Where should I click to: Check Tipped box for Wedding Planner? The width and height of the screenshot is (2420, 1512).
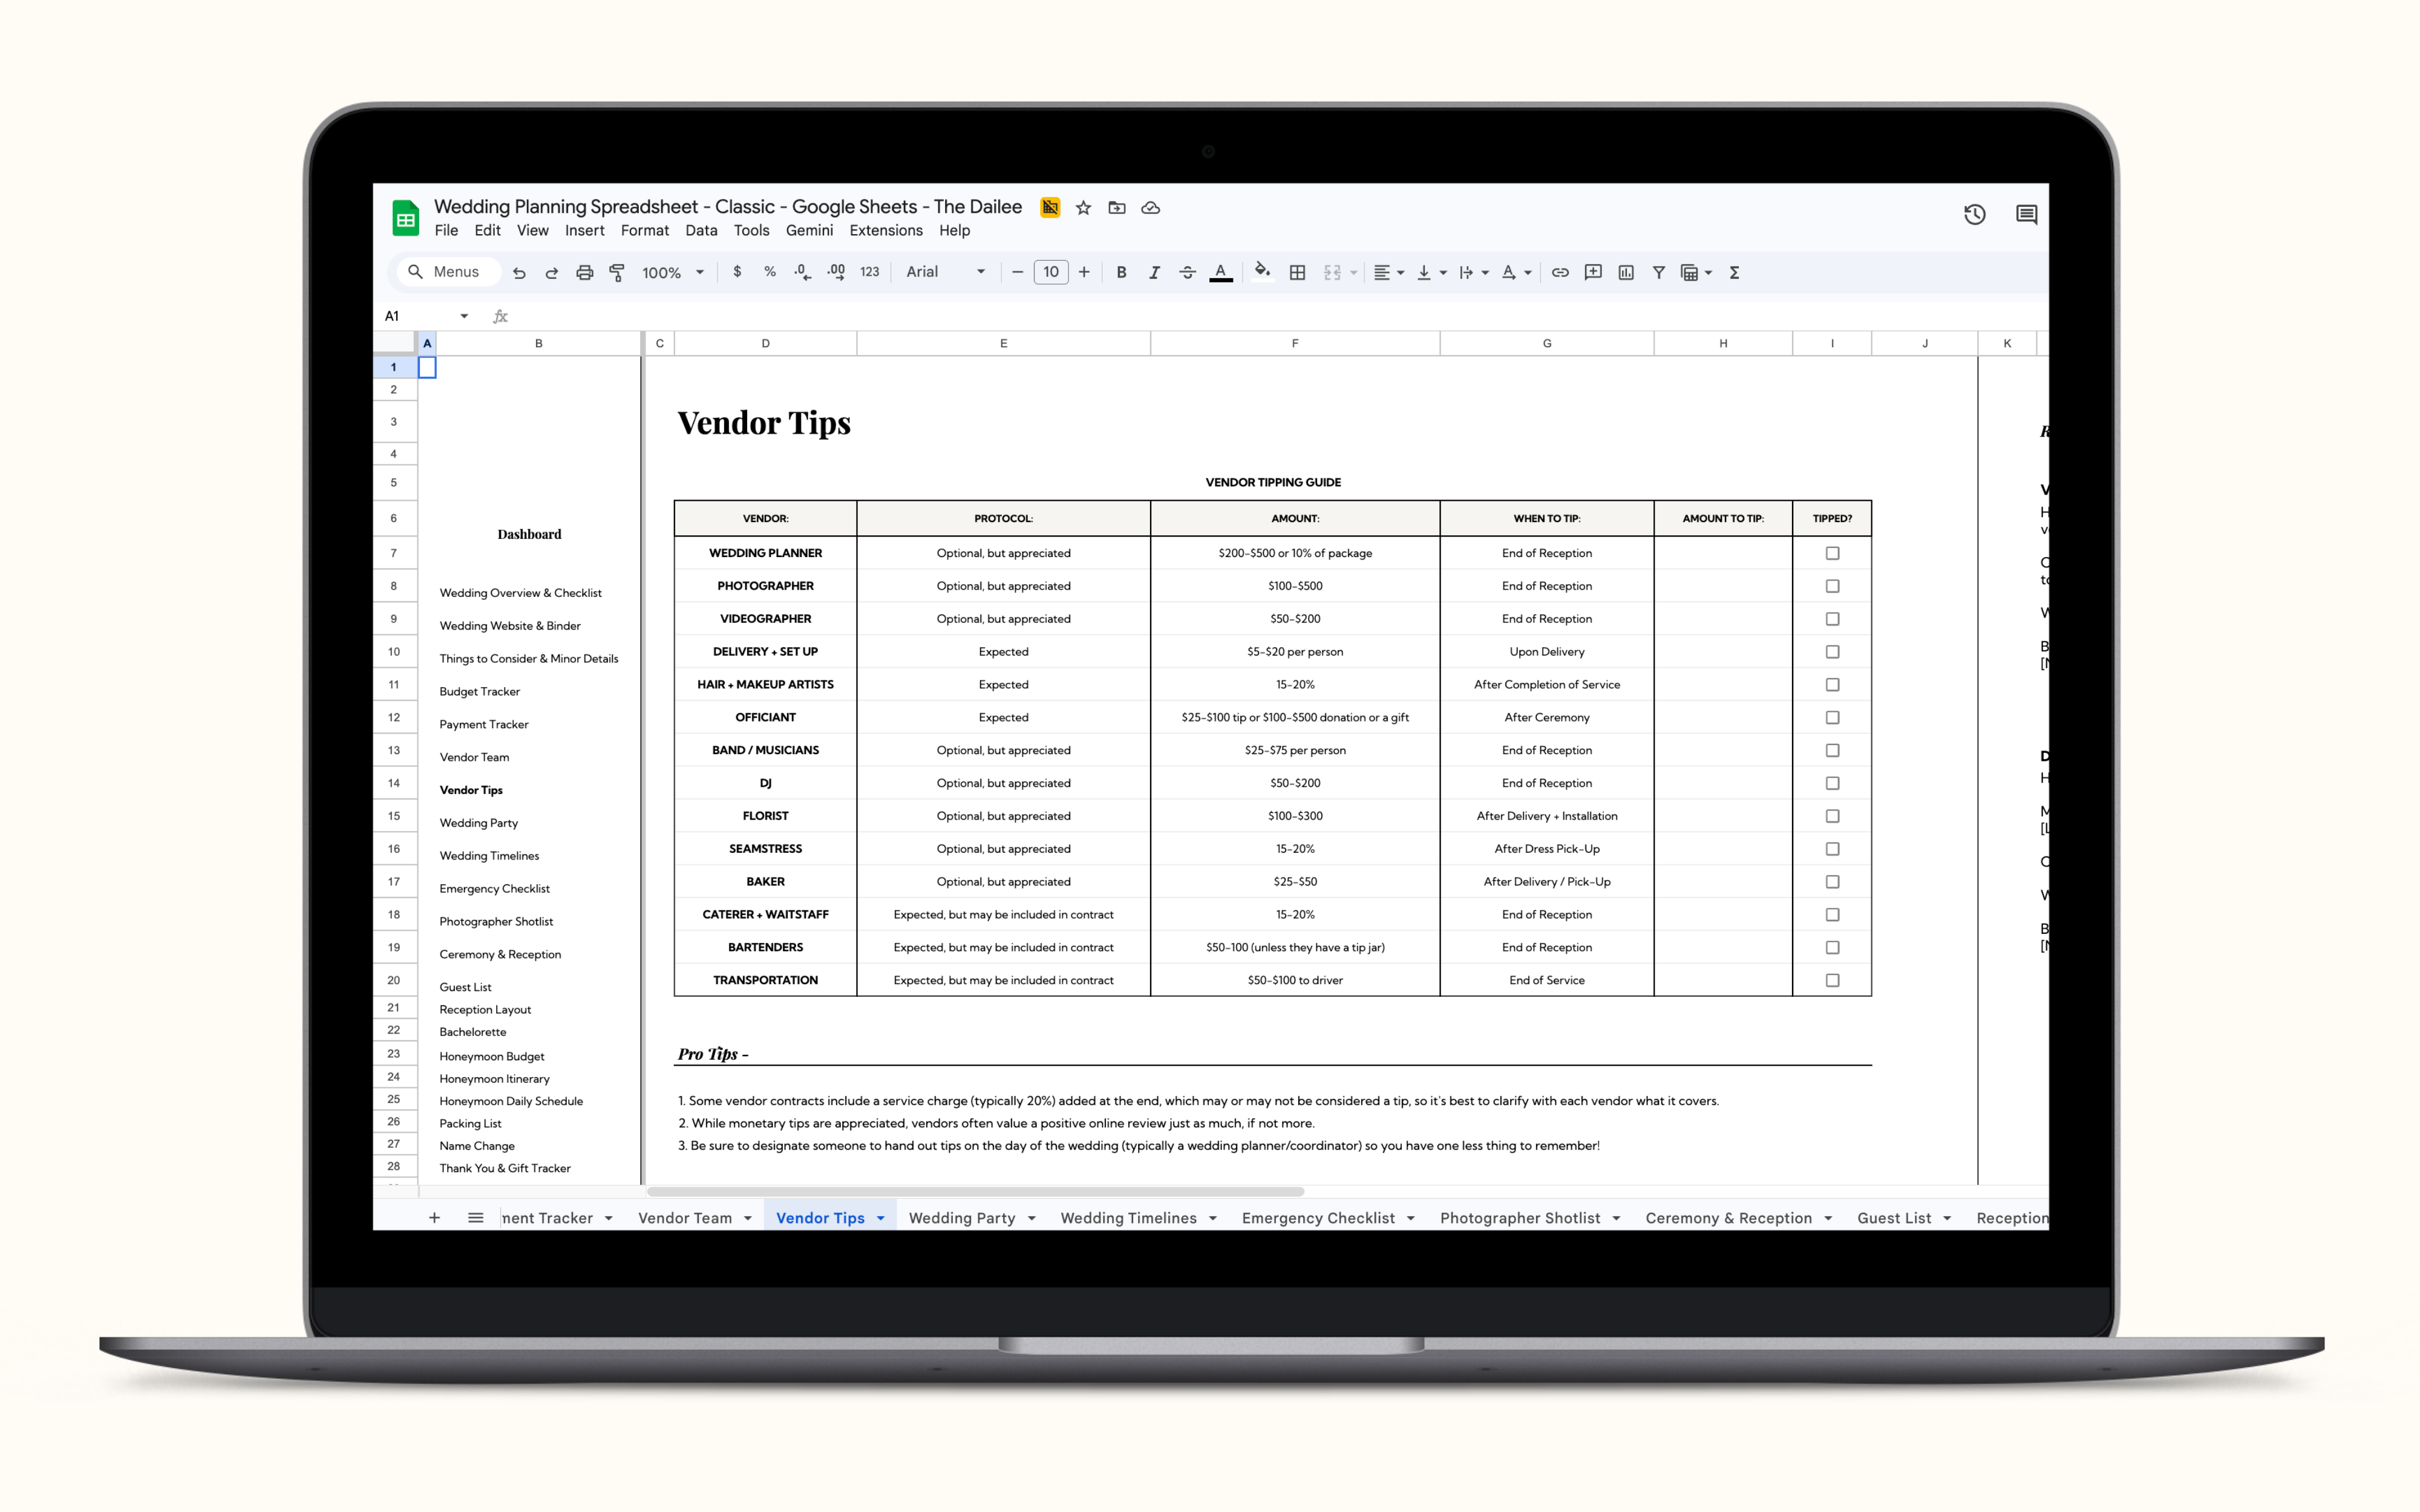(1832, 553)
